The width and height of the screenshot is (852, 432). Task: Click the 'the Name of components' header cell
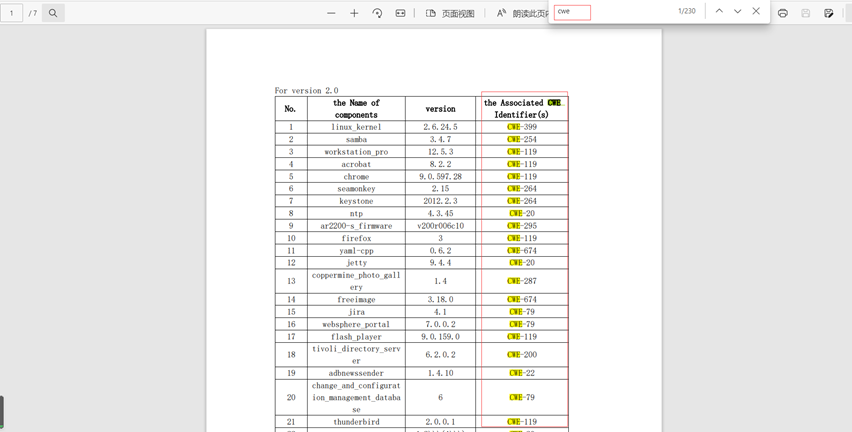point(356,109)
